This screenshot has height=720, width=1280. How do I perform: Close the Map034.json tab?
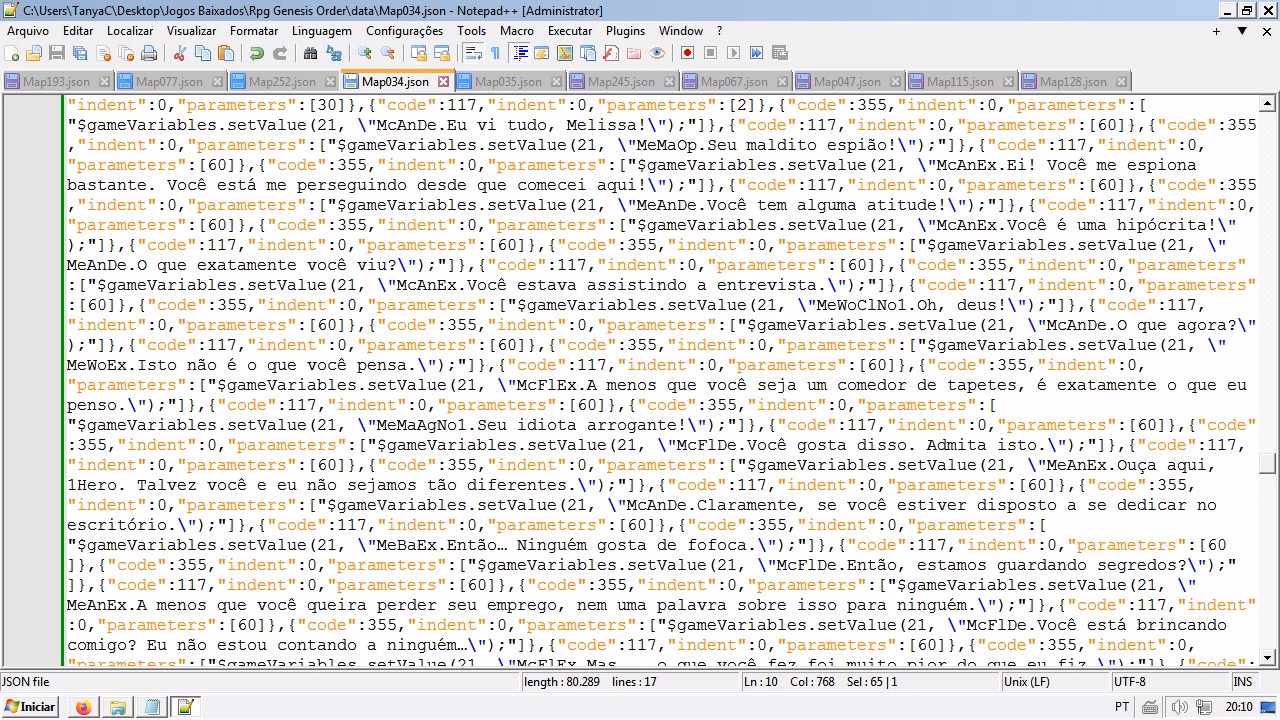[443, 82]
